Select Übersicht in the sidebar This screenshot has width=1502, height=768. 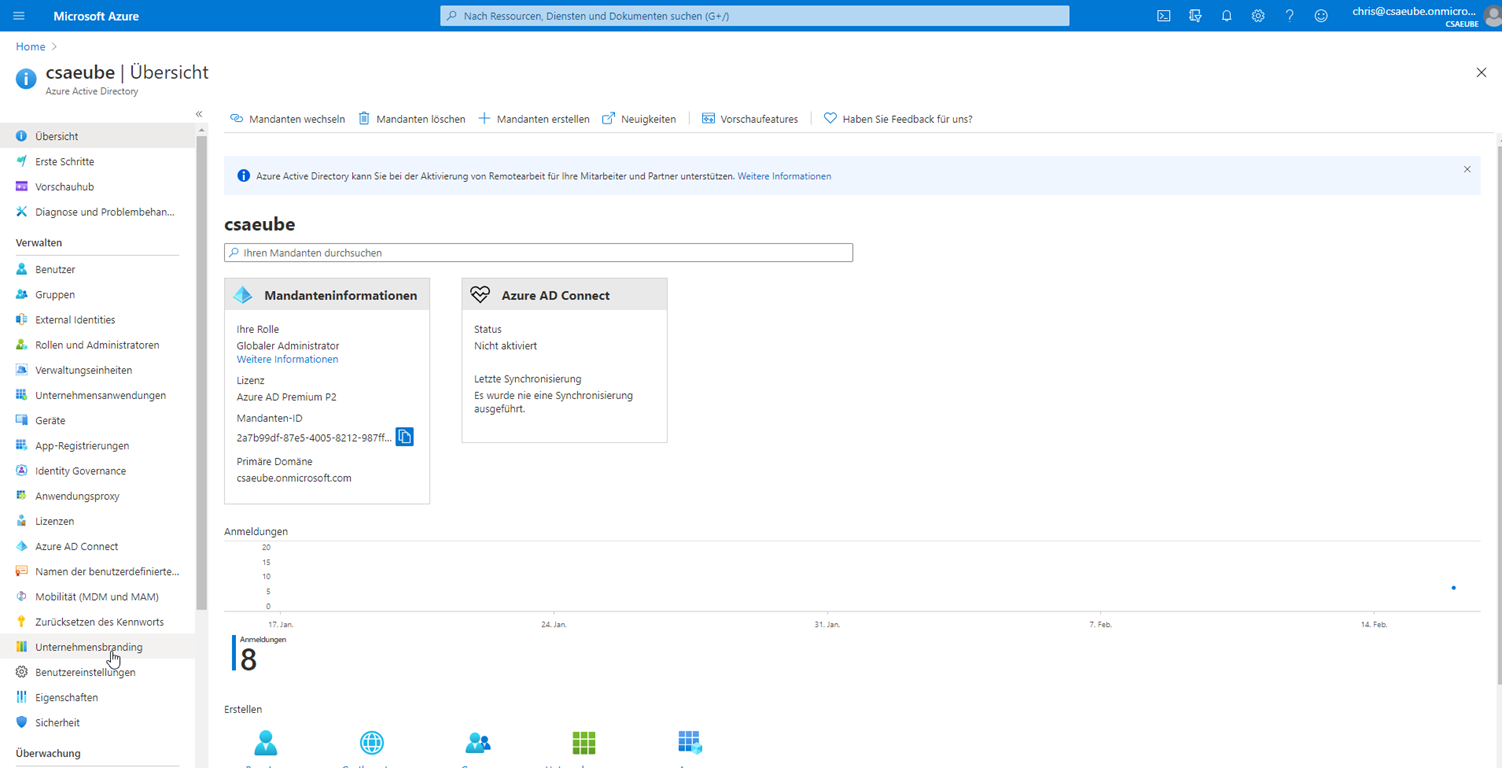click(97, 136)
